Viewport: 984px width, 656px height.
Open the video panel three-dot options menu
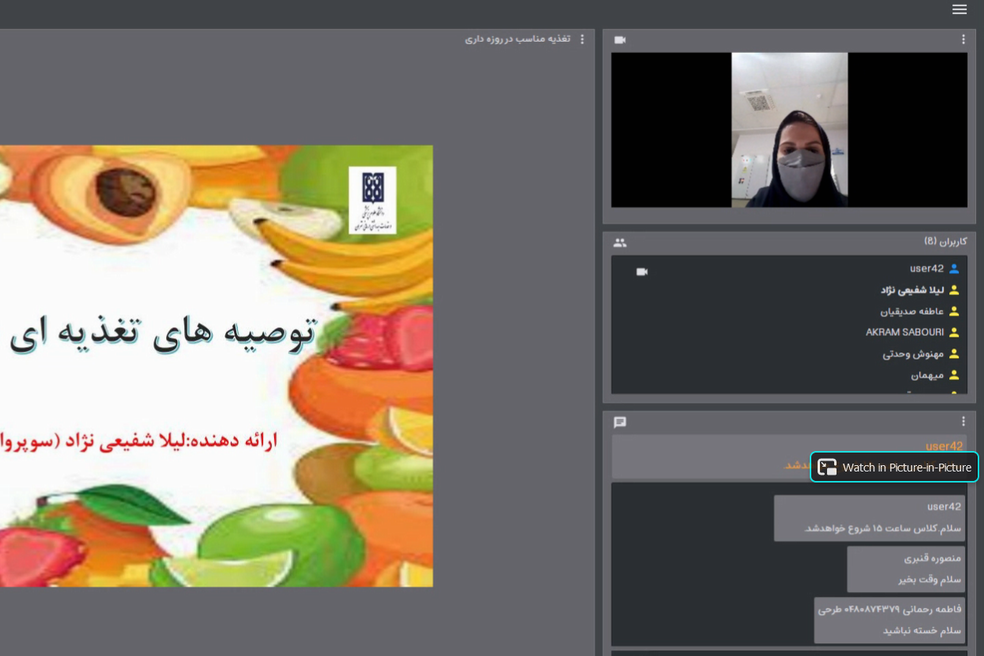click(963, 40)
